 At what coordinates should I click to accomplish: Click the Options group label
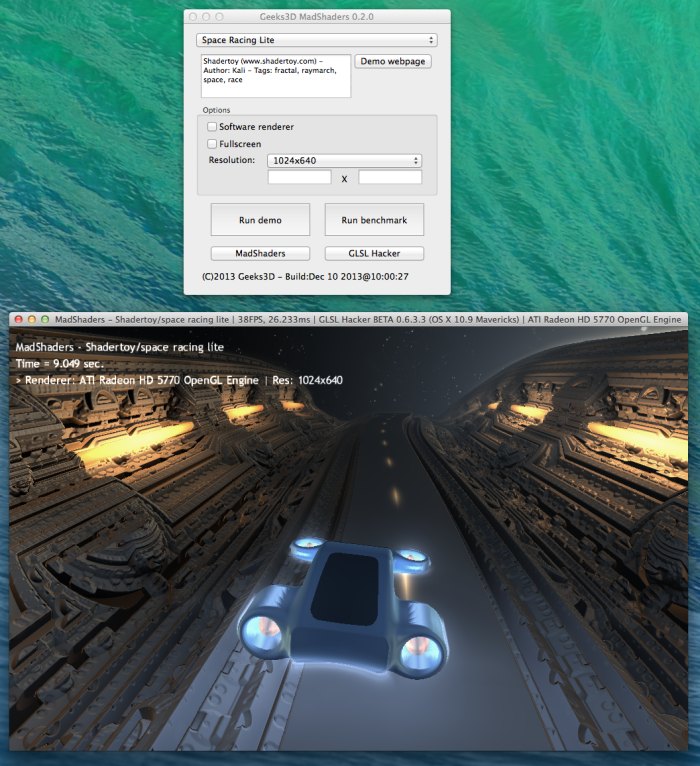pyautogui.click(x=216, y=110)
